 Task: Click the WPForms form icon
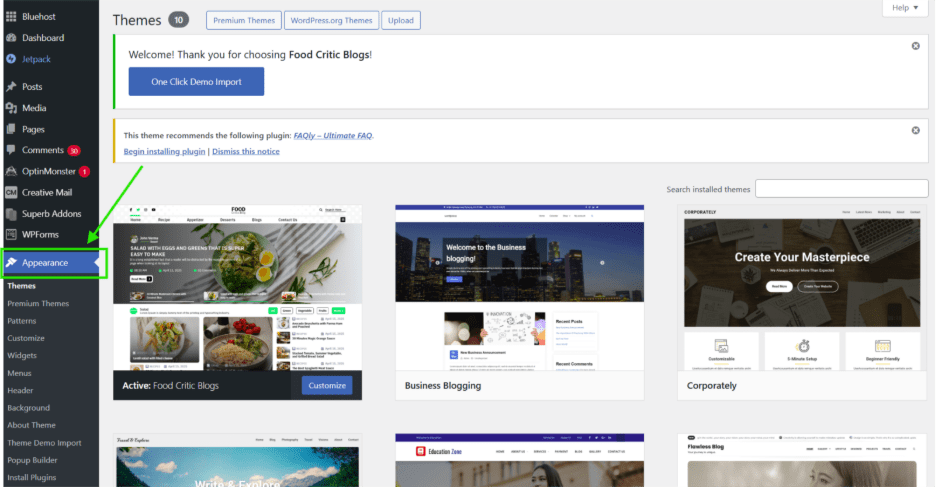tap(11, 235)
